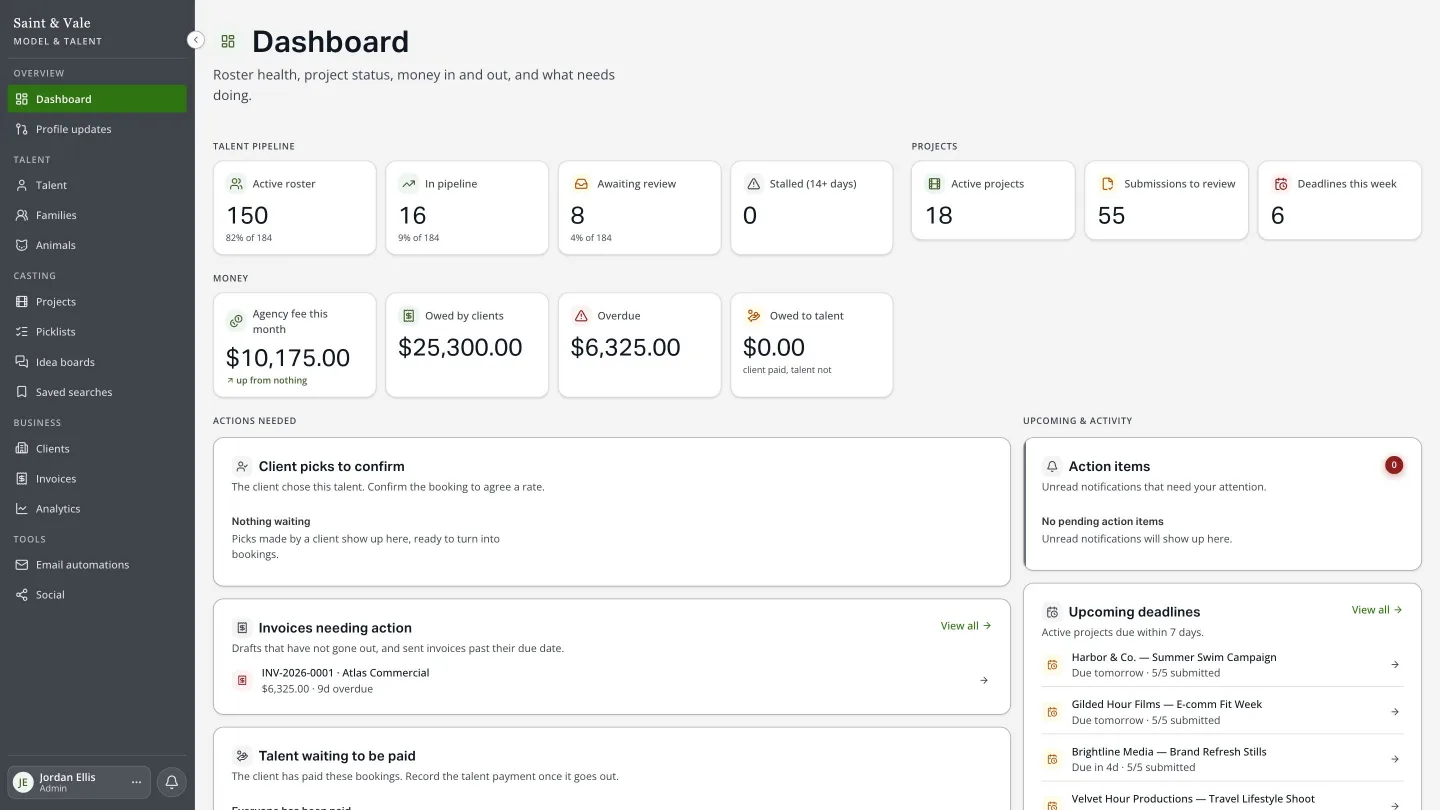Click the Invoices receipt icon in sidebar
1440x810 pixels.
(22, 479)
